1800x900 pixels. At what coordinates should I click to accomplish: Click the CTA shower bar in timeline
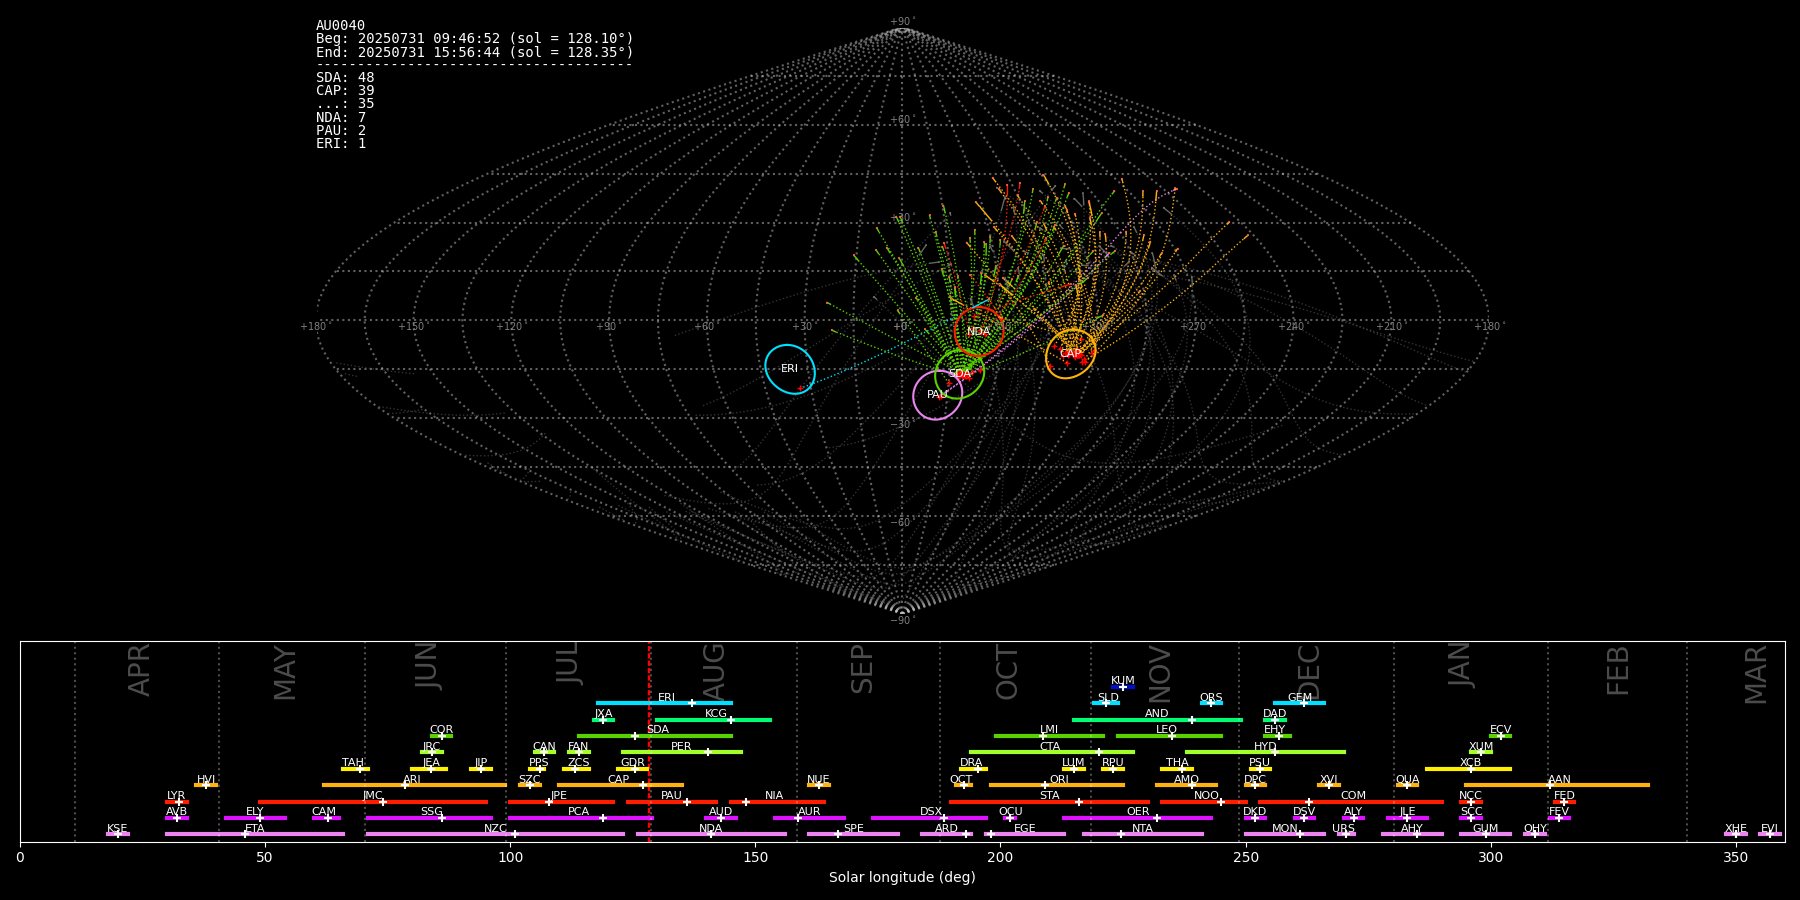pos(1051,752)
